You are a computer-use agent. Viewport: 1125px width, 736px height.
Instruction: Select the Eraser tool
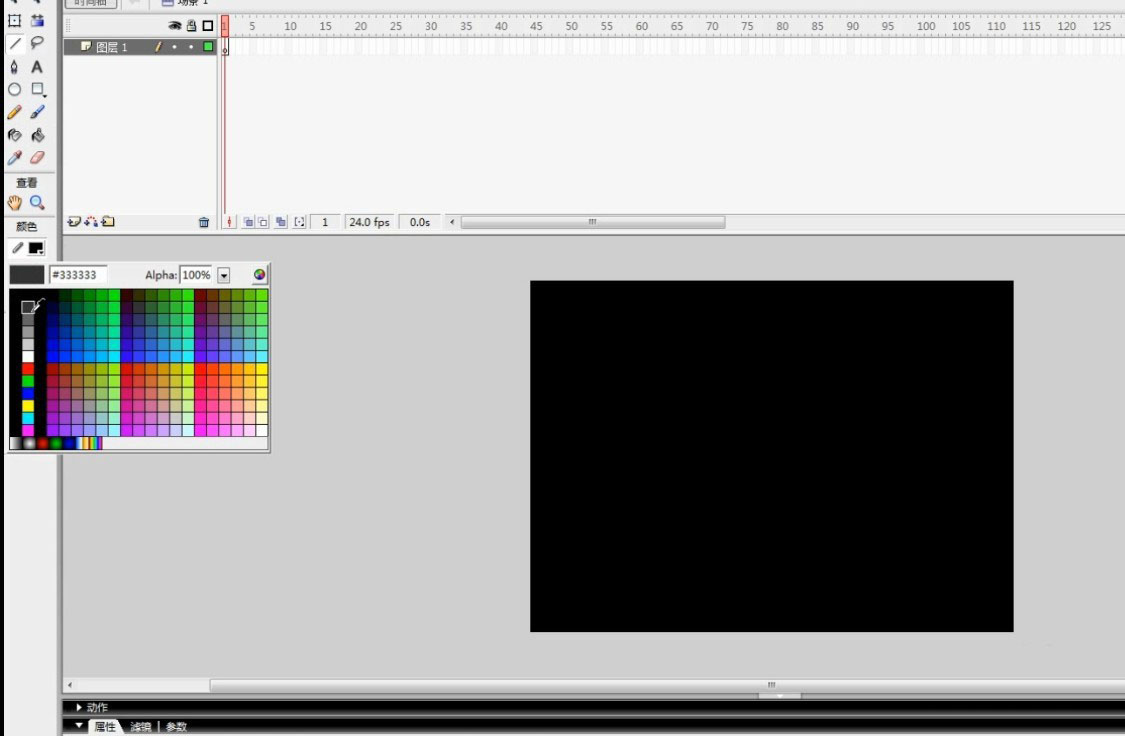(37, 158)
